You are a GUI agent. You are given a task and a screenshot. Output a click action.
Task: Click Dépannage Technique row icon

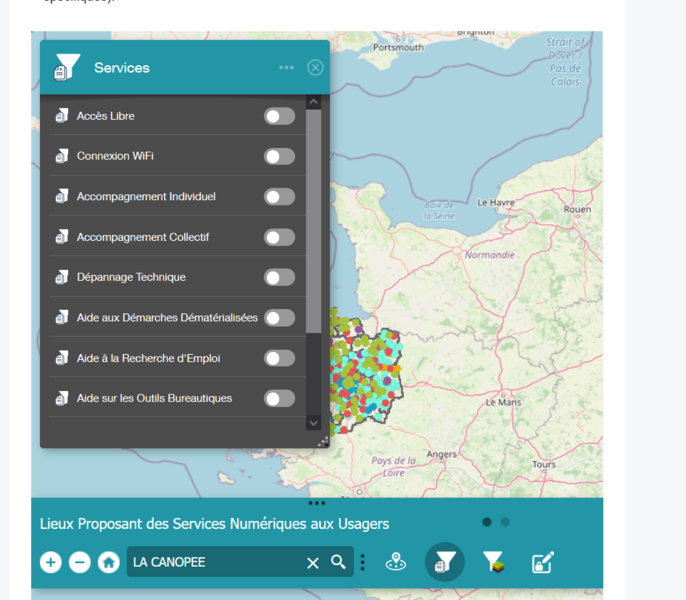[62, 277]
